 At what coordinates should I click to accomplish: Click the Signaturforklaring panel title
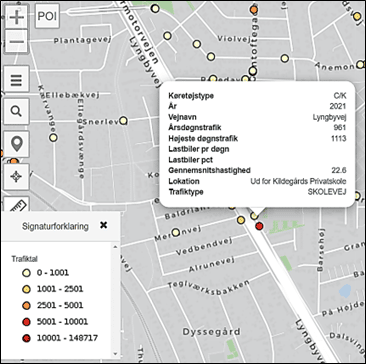55,226
